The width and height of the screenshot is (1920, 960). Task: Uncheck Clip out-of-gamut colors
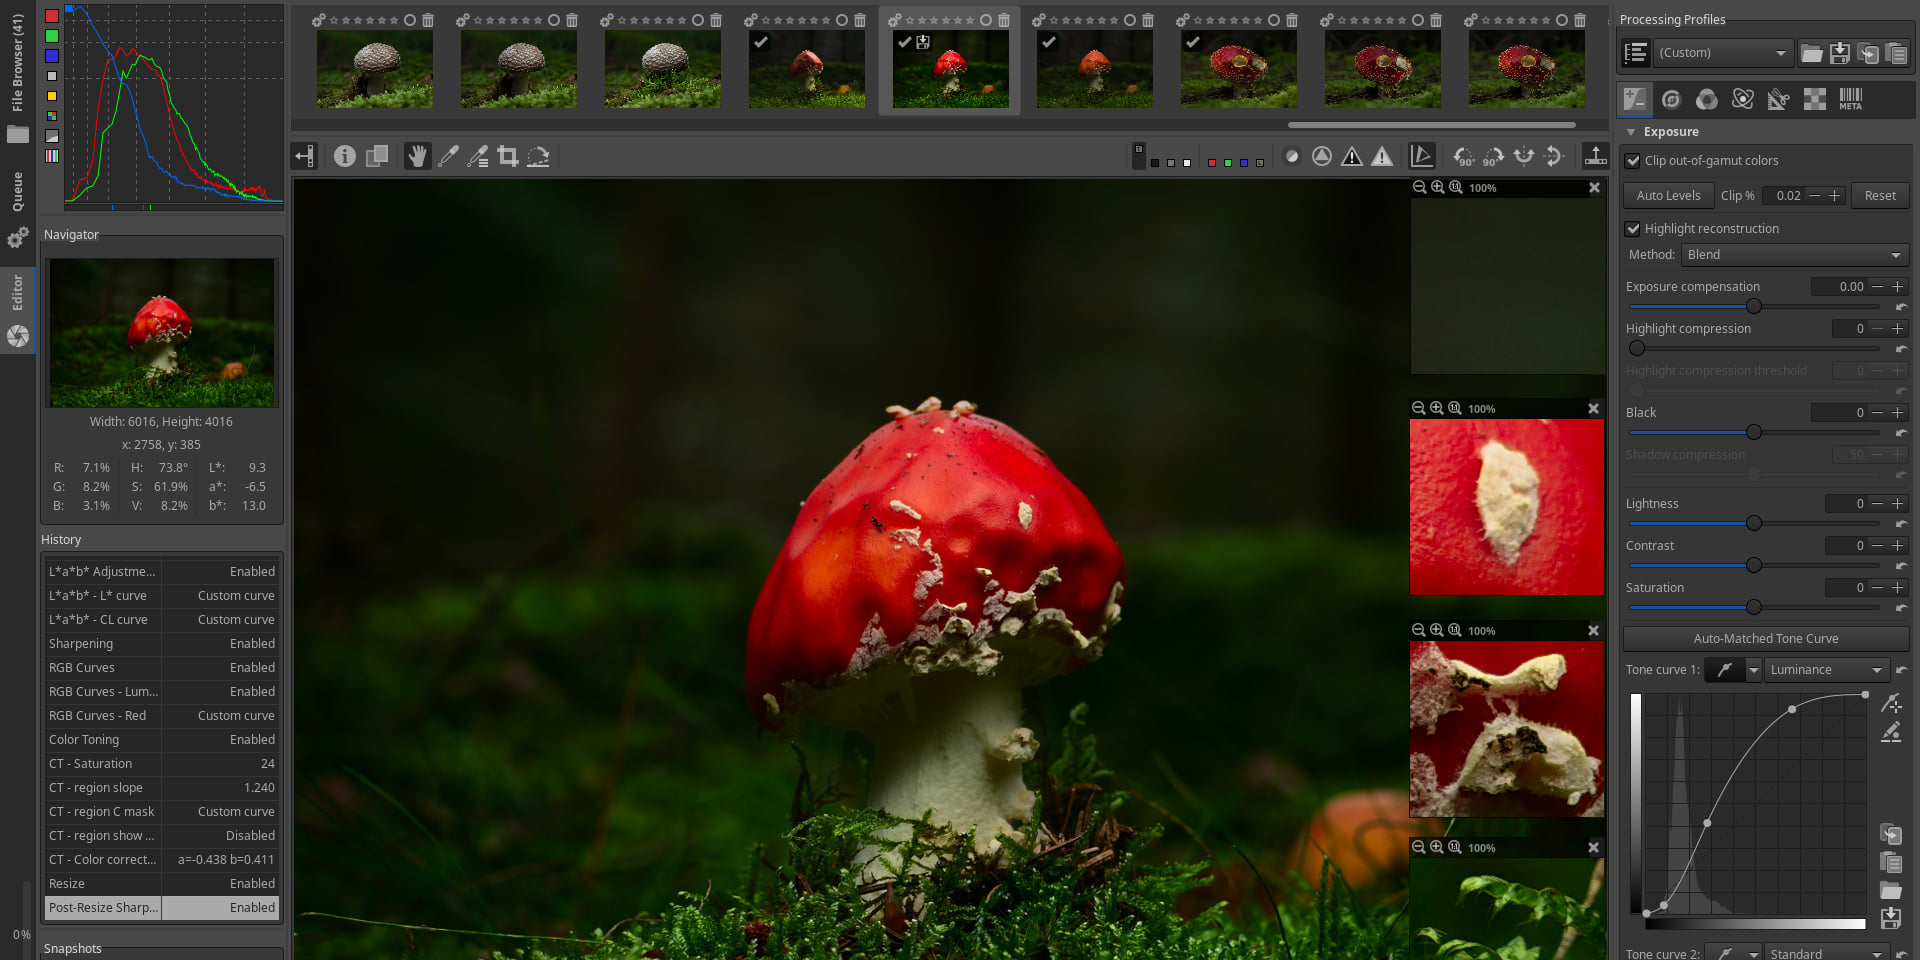click(1633, 161)
